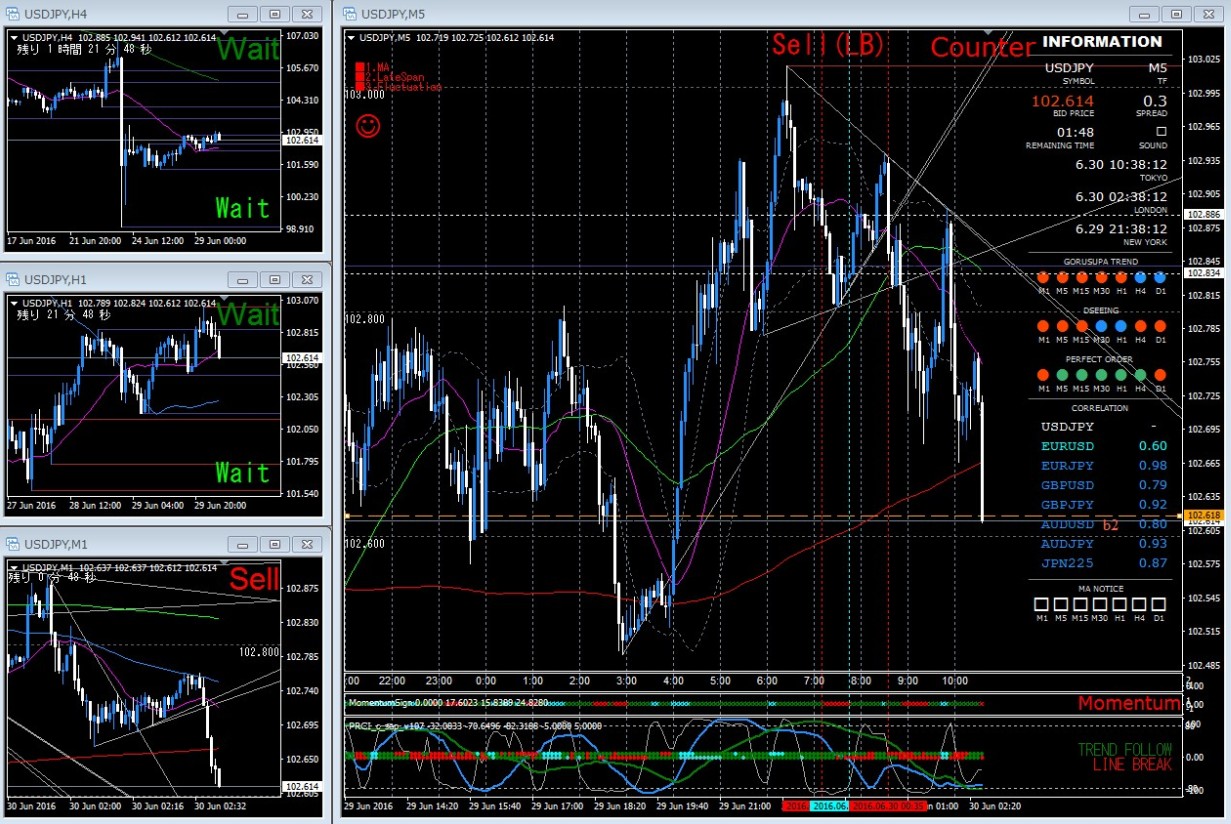Click the Sell(LB) label on M5 chart
This screenshot has height=824, width=1231.
coord(827,45)
